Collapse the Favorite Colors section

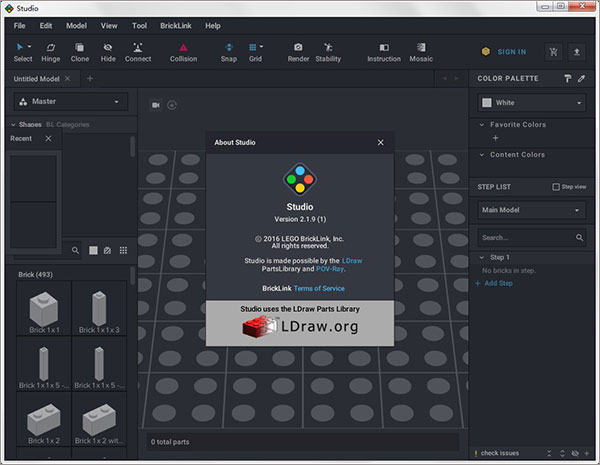tap(482, 125)
